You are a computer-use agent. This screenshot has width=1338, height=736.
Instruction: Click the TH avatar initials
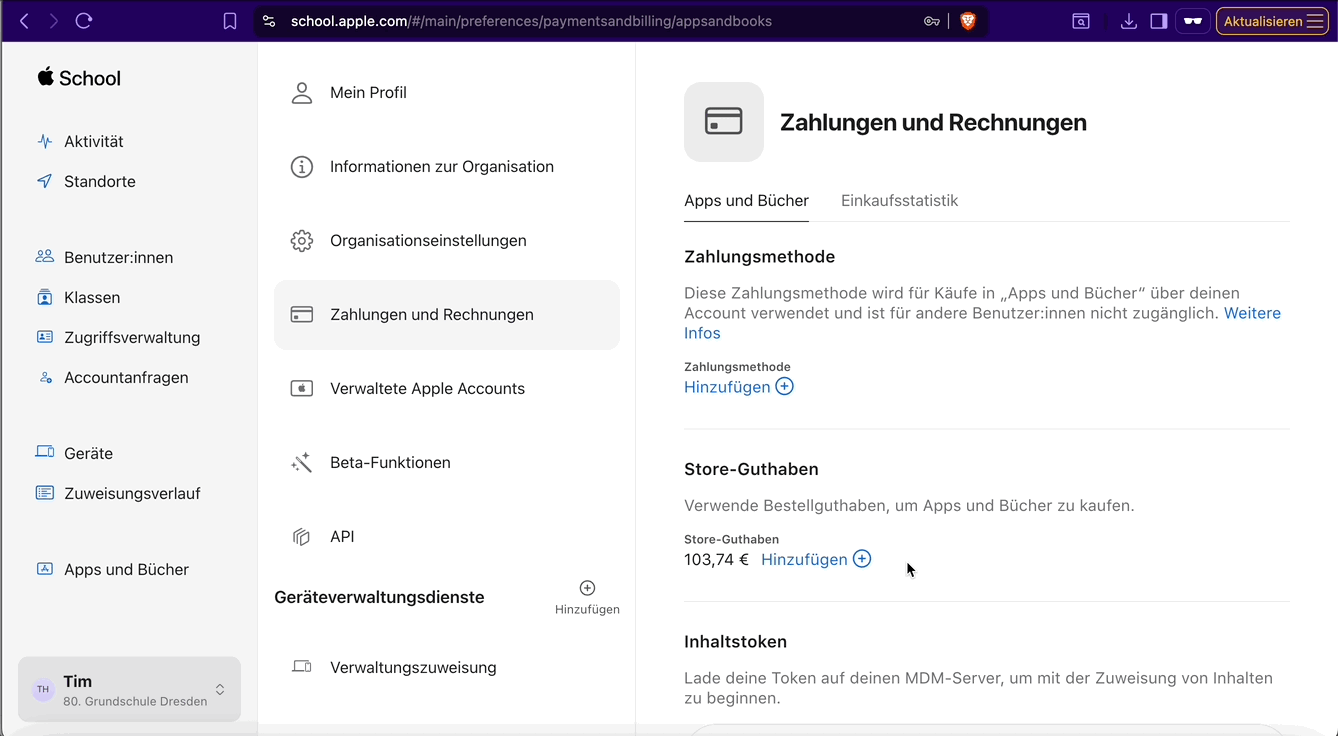[43, 689]
